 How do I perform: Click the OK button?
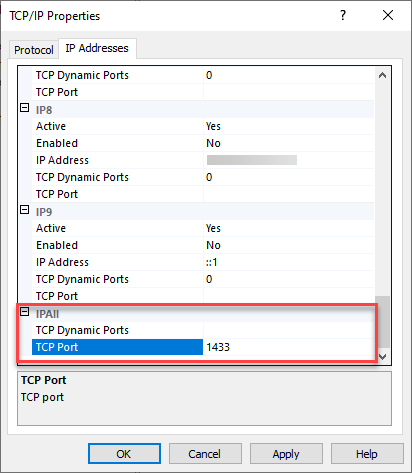click(124, 454)
